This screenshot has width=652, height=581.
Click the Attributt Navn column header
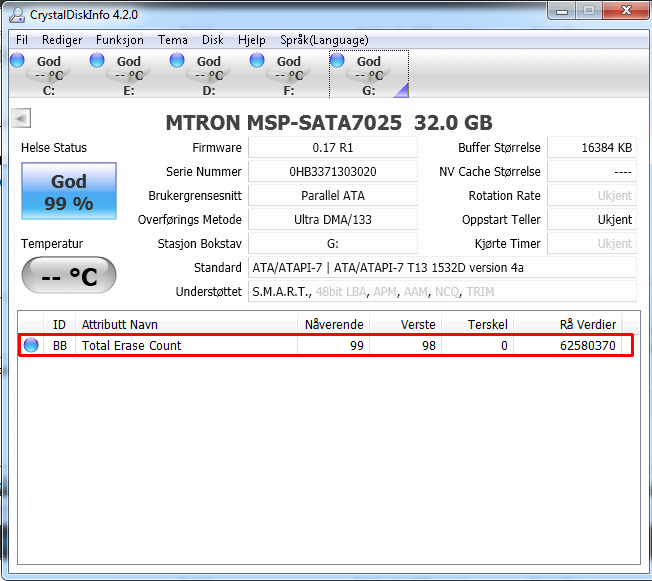click(x=186, y=324)
